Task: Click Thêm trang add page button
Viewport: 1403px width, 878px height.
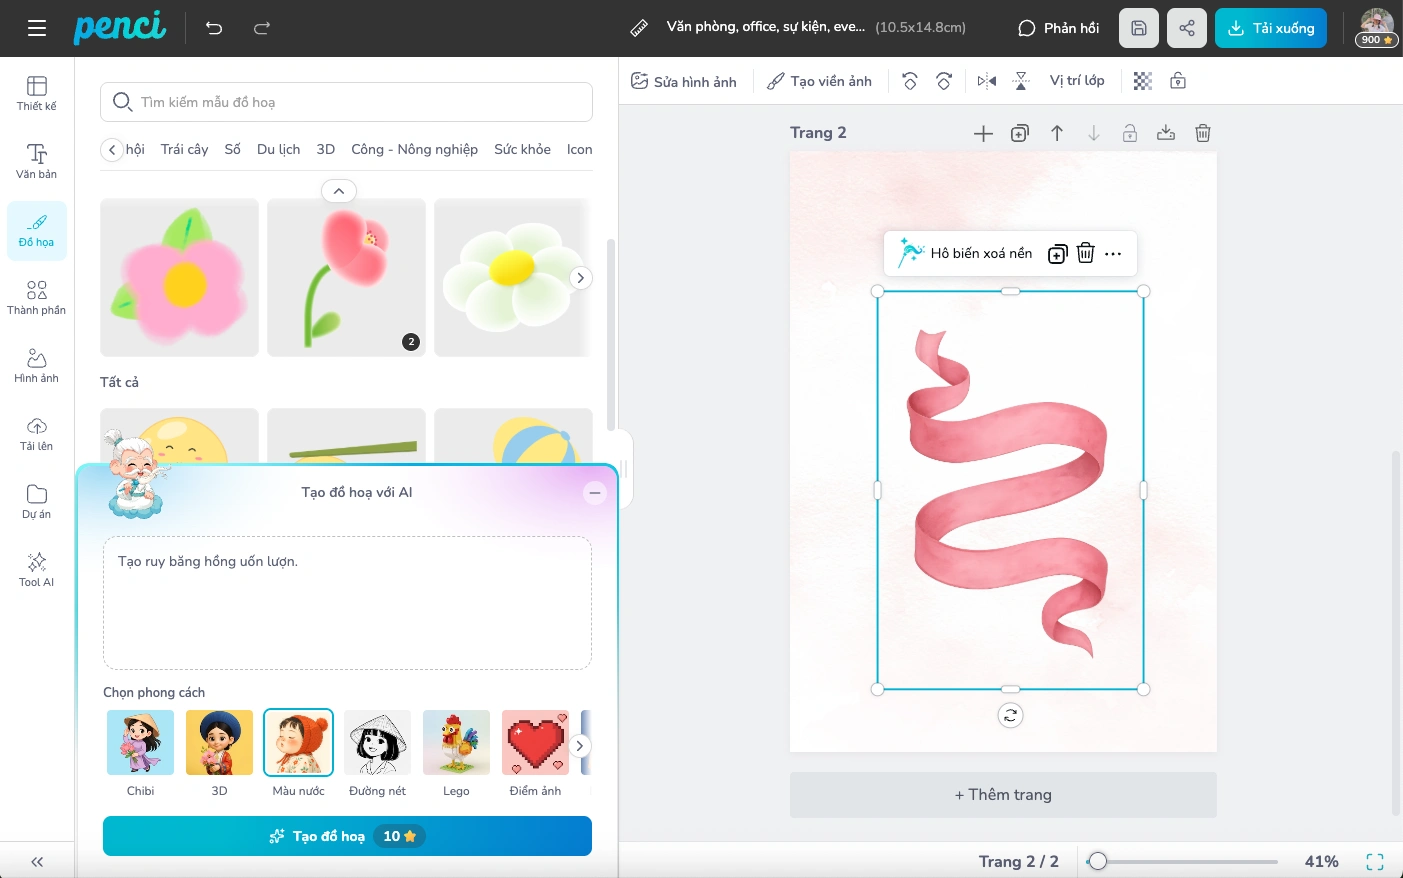Action: coord(1003,795)
